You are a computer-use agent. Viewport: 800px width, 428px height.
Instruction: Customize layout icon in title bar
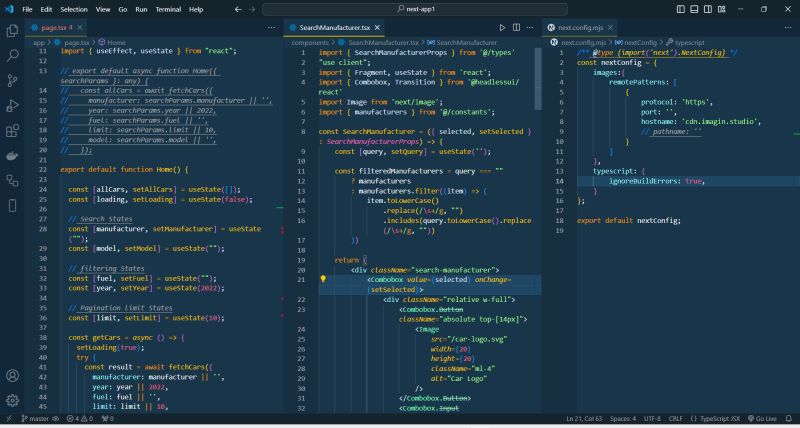point(722,9)
